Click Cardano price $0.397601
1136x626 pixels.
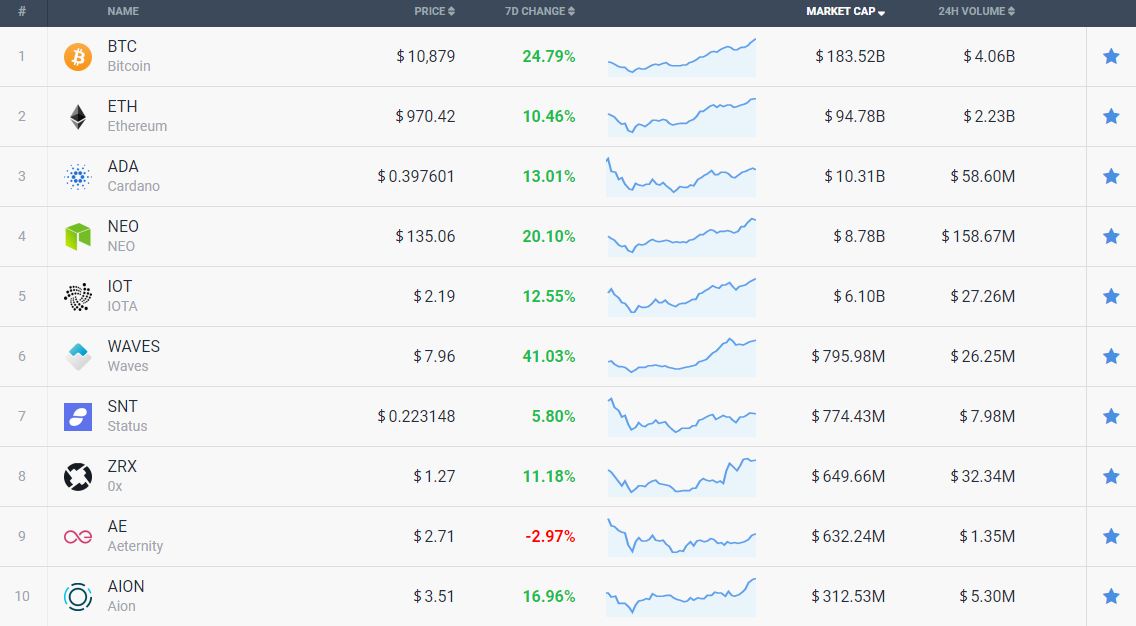point(416,177)
